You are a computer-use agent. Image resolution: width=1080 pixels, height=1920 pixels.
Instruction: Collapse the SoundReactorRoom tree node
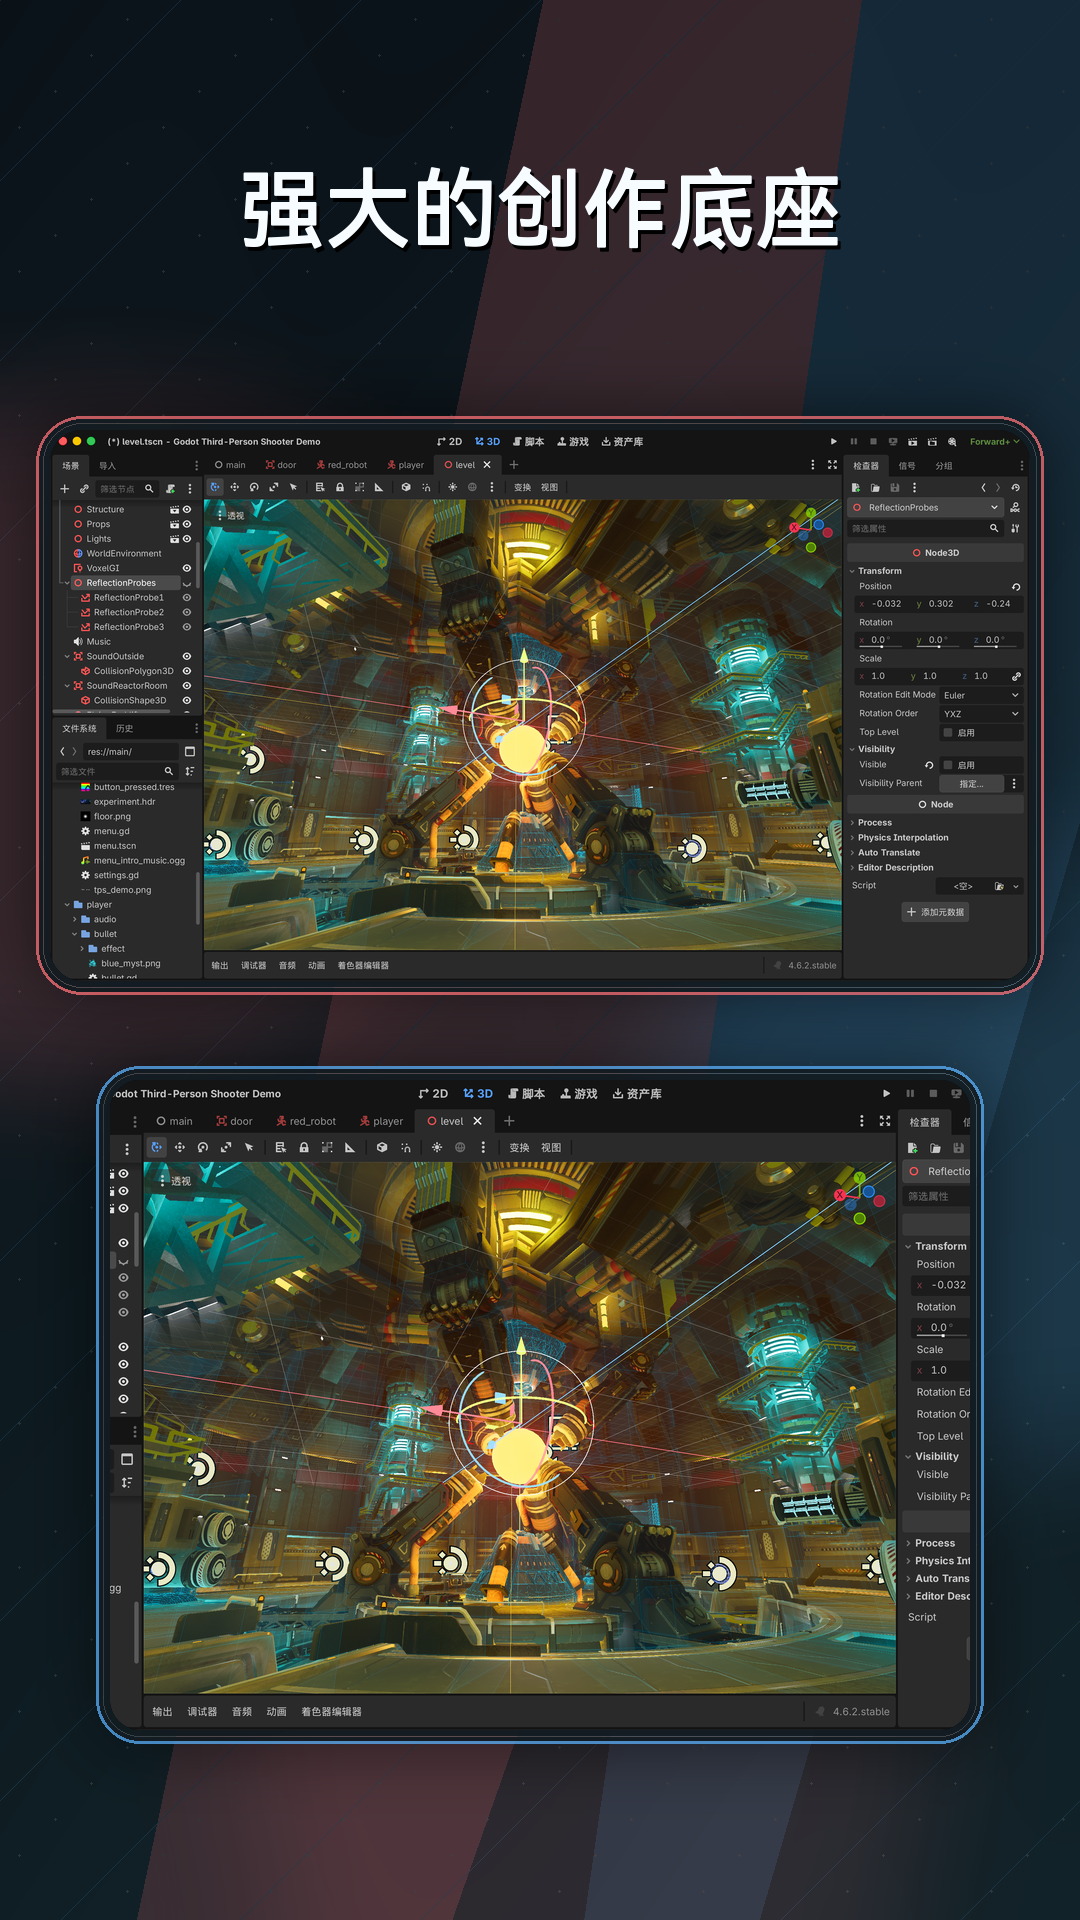67,686
